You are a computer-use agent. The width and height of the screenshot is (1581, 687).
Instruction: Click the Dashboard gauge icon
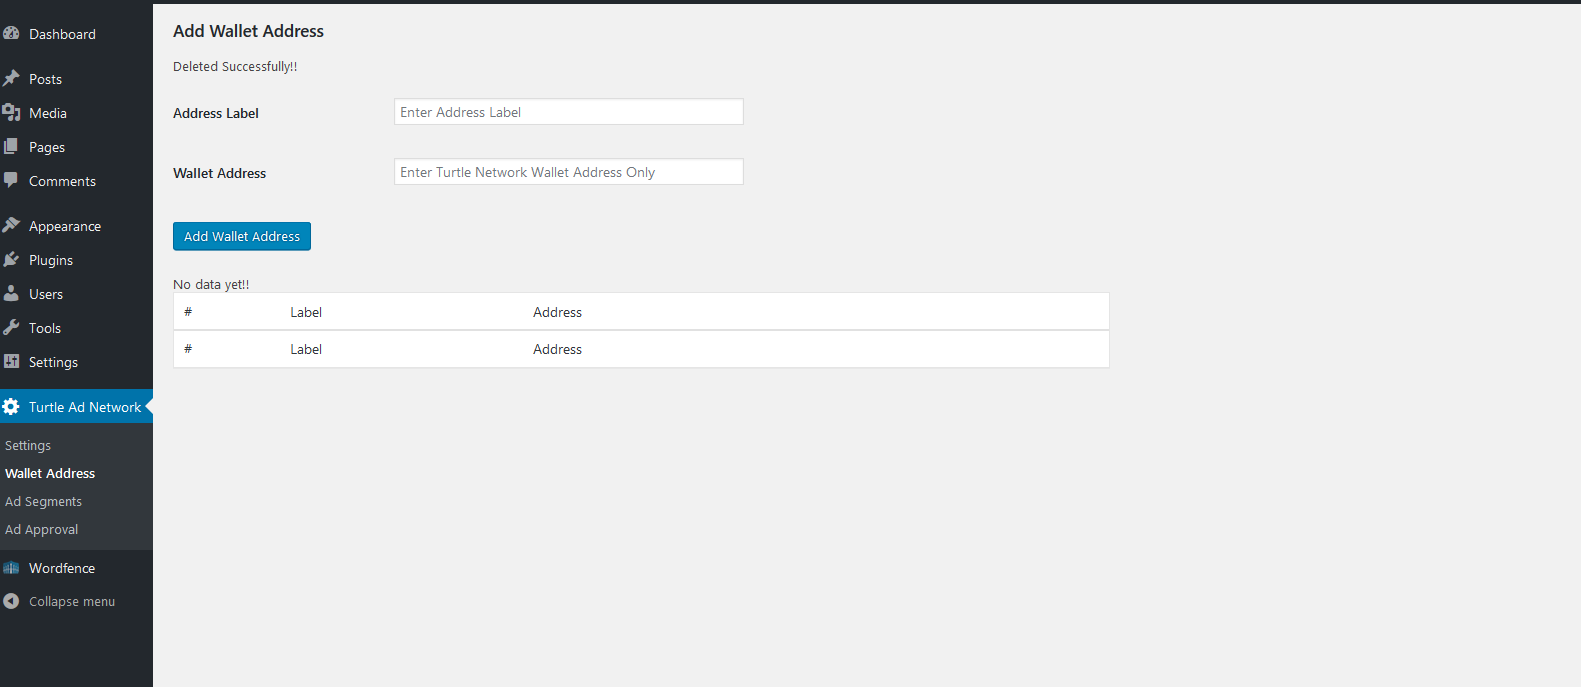(x=11, y=33)
